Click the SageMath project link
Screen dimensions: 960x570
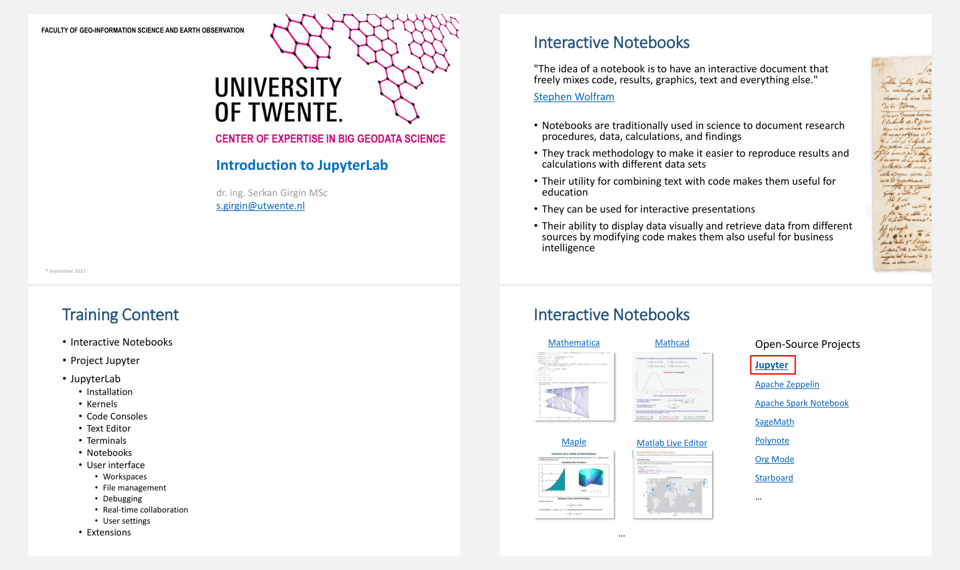(774, 422)
